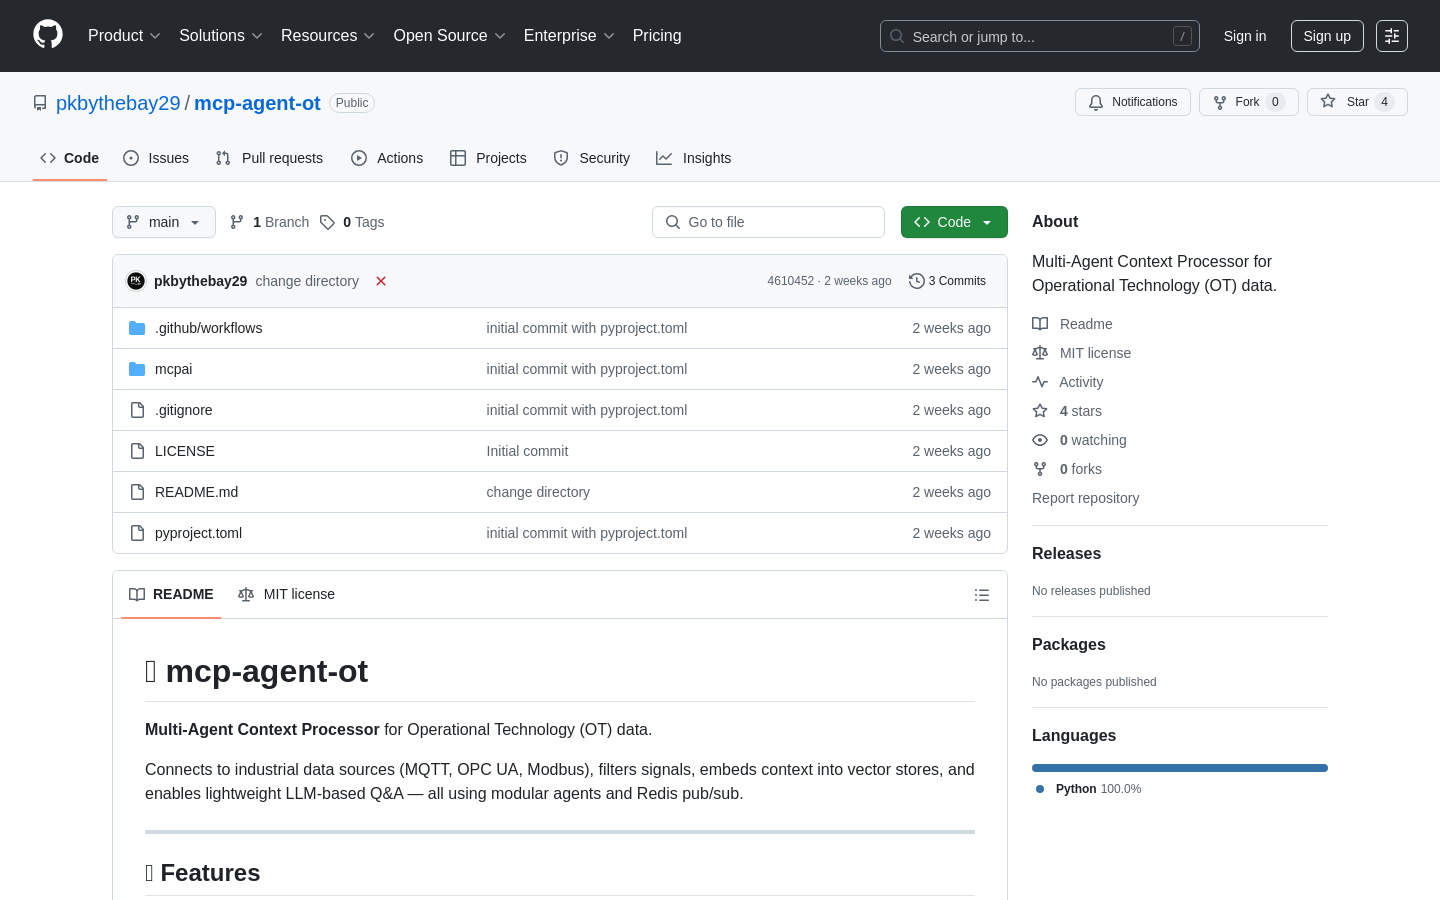Click the Releases heading link
Viewport: 1440px width, 900px height.
pyautogui.click(x=1066, y=554)
